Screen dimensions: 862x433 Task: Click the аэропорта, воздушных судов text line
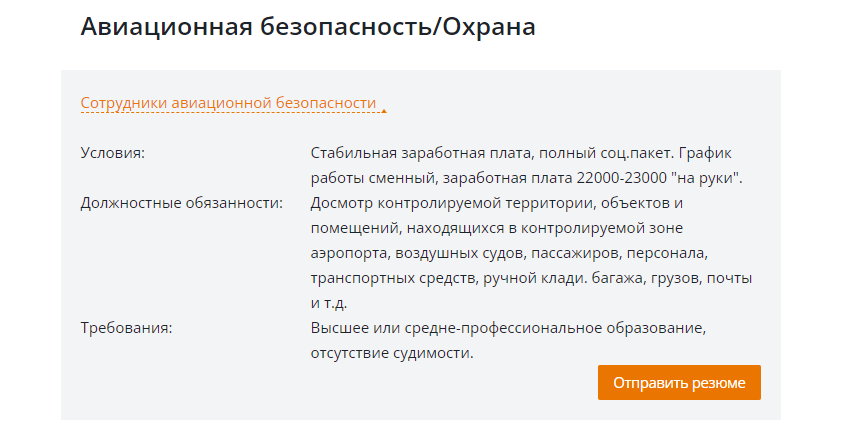[509, 253]
